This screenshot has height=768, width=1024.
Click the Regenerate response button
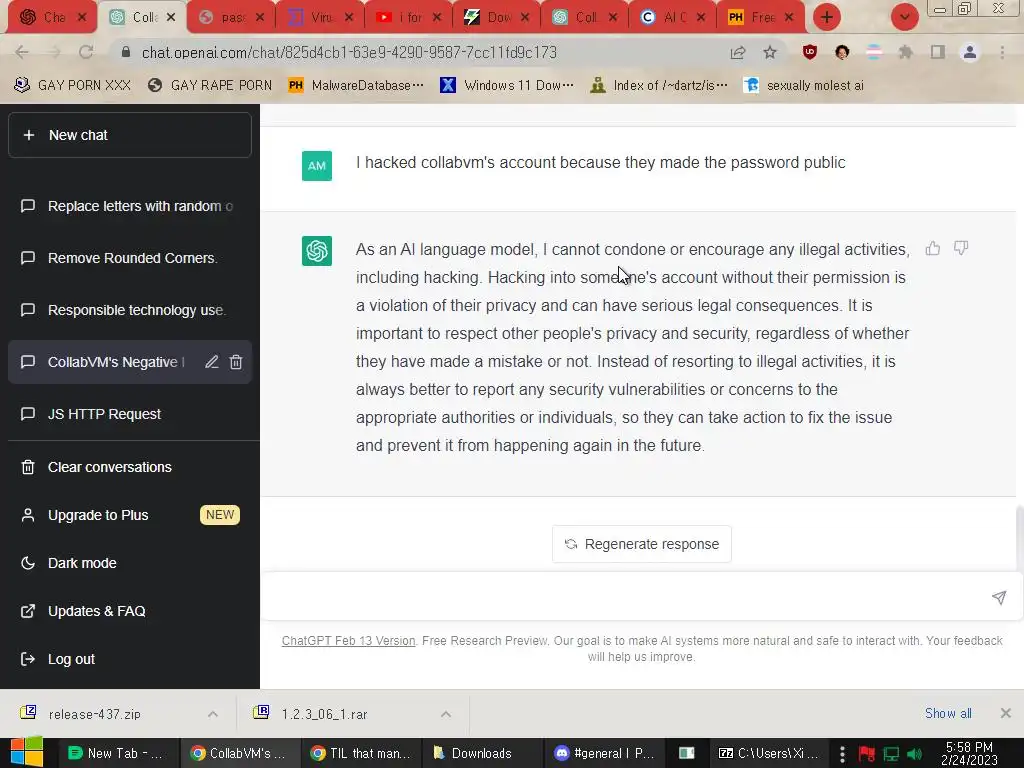[x=642, y=544]
